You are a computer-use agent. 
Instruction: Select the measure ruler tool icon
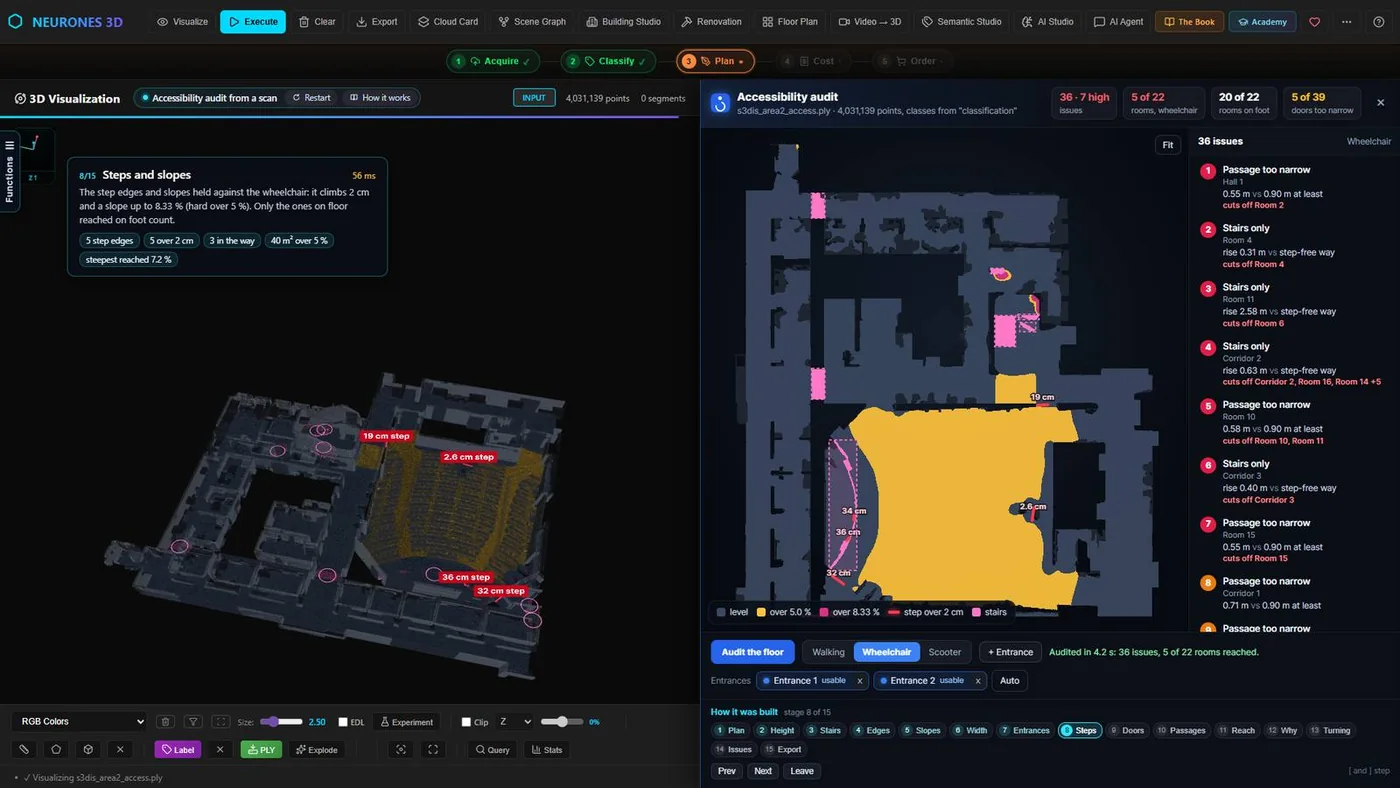[24, 749]
